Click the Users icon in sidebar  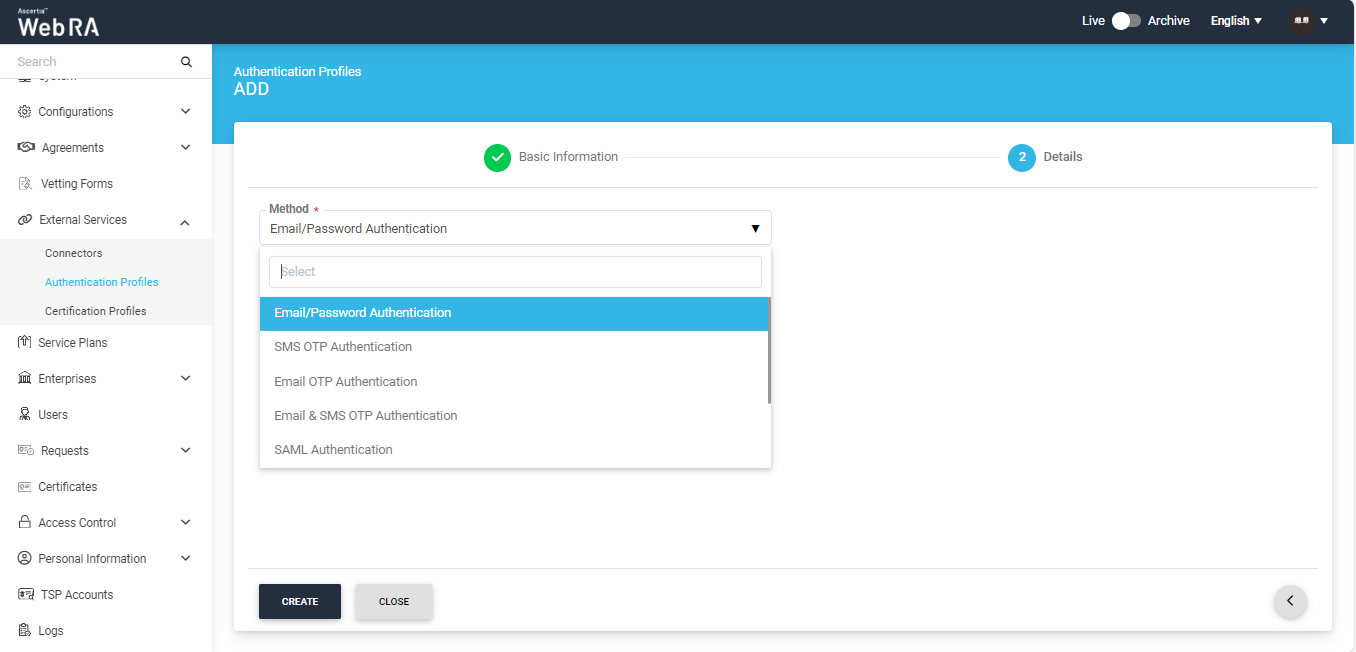tap(25, 415)
